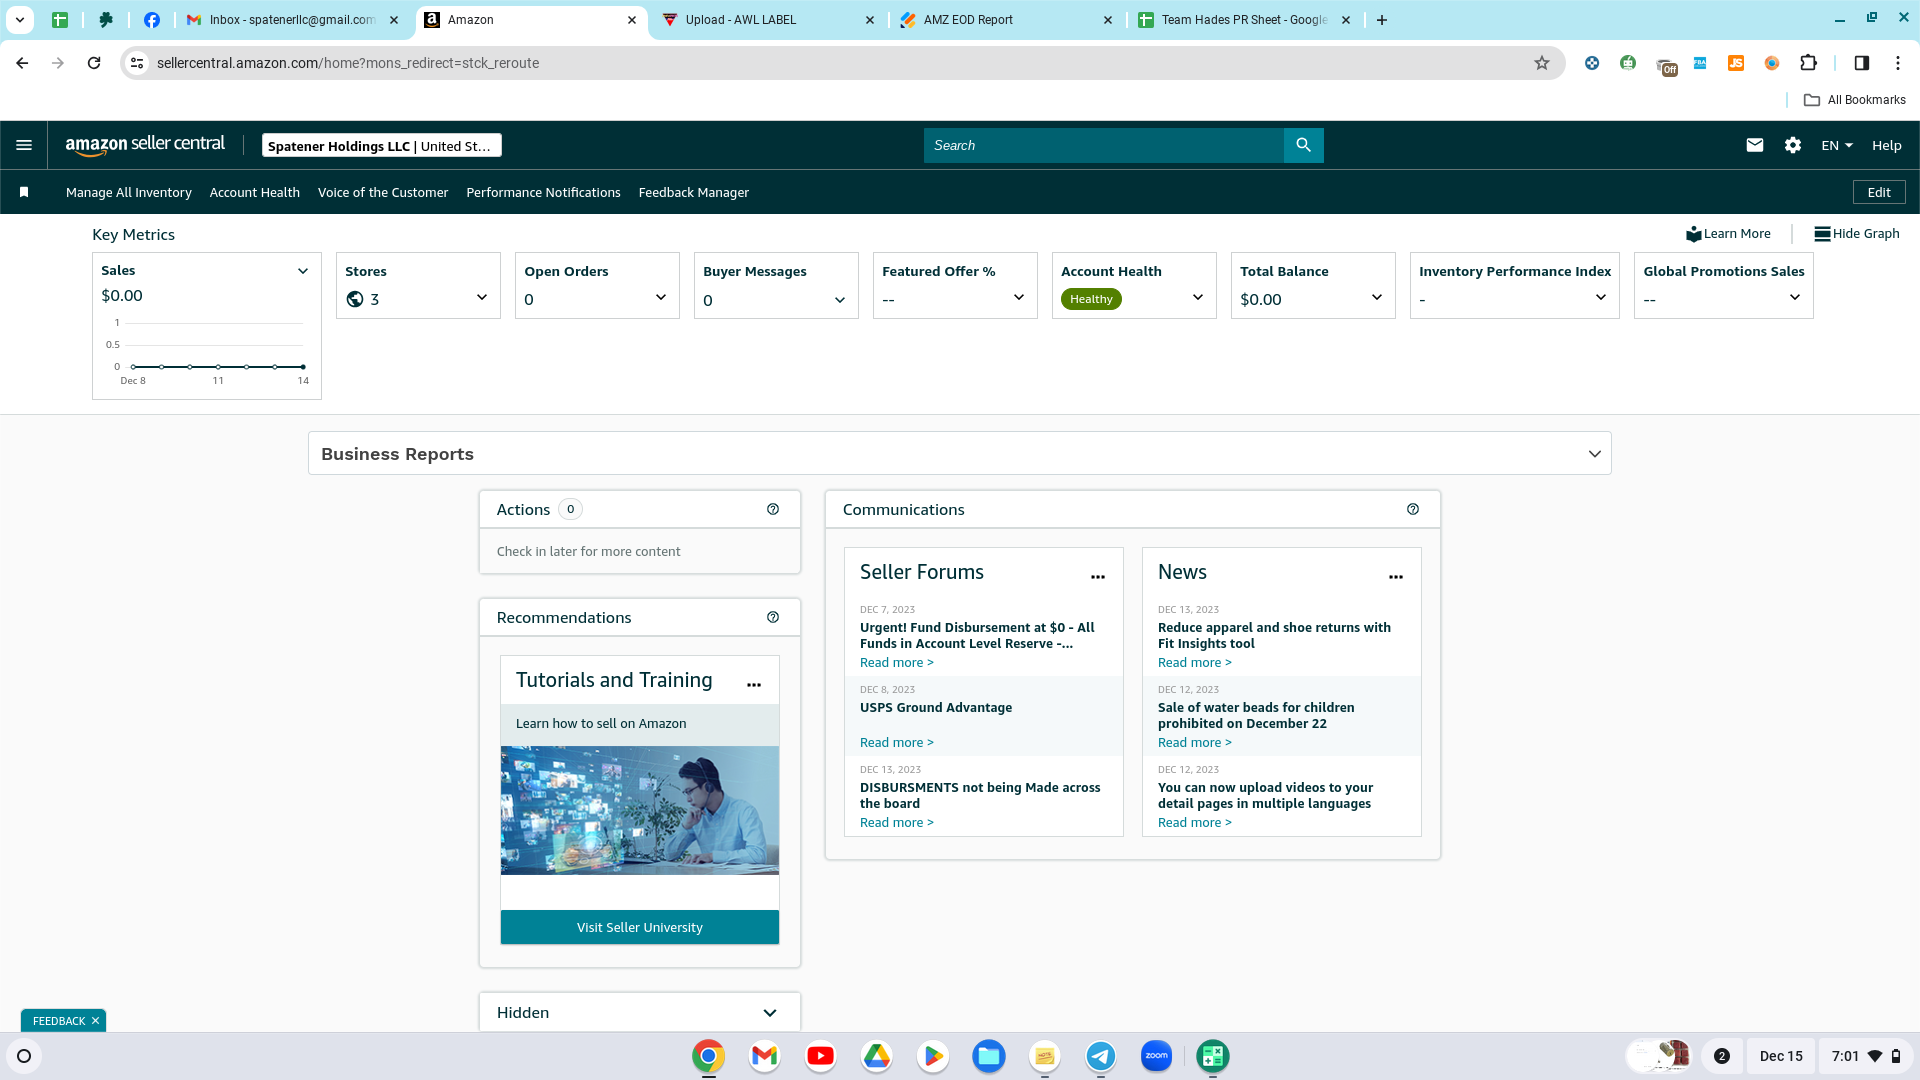Expand the Sales metric card chevron
Screen dimensions: 1920x1080
[303, 271]
